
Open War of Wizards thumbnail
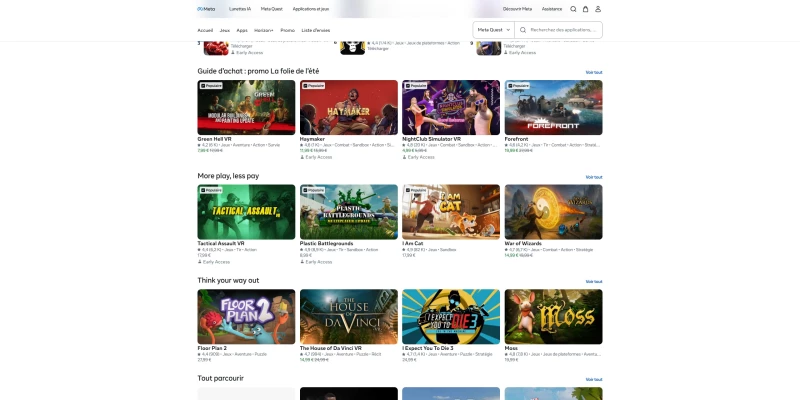pos(554,212)
